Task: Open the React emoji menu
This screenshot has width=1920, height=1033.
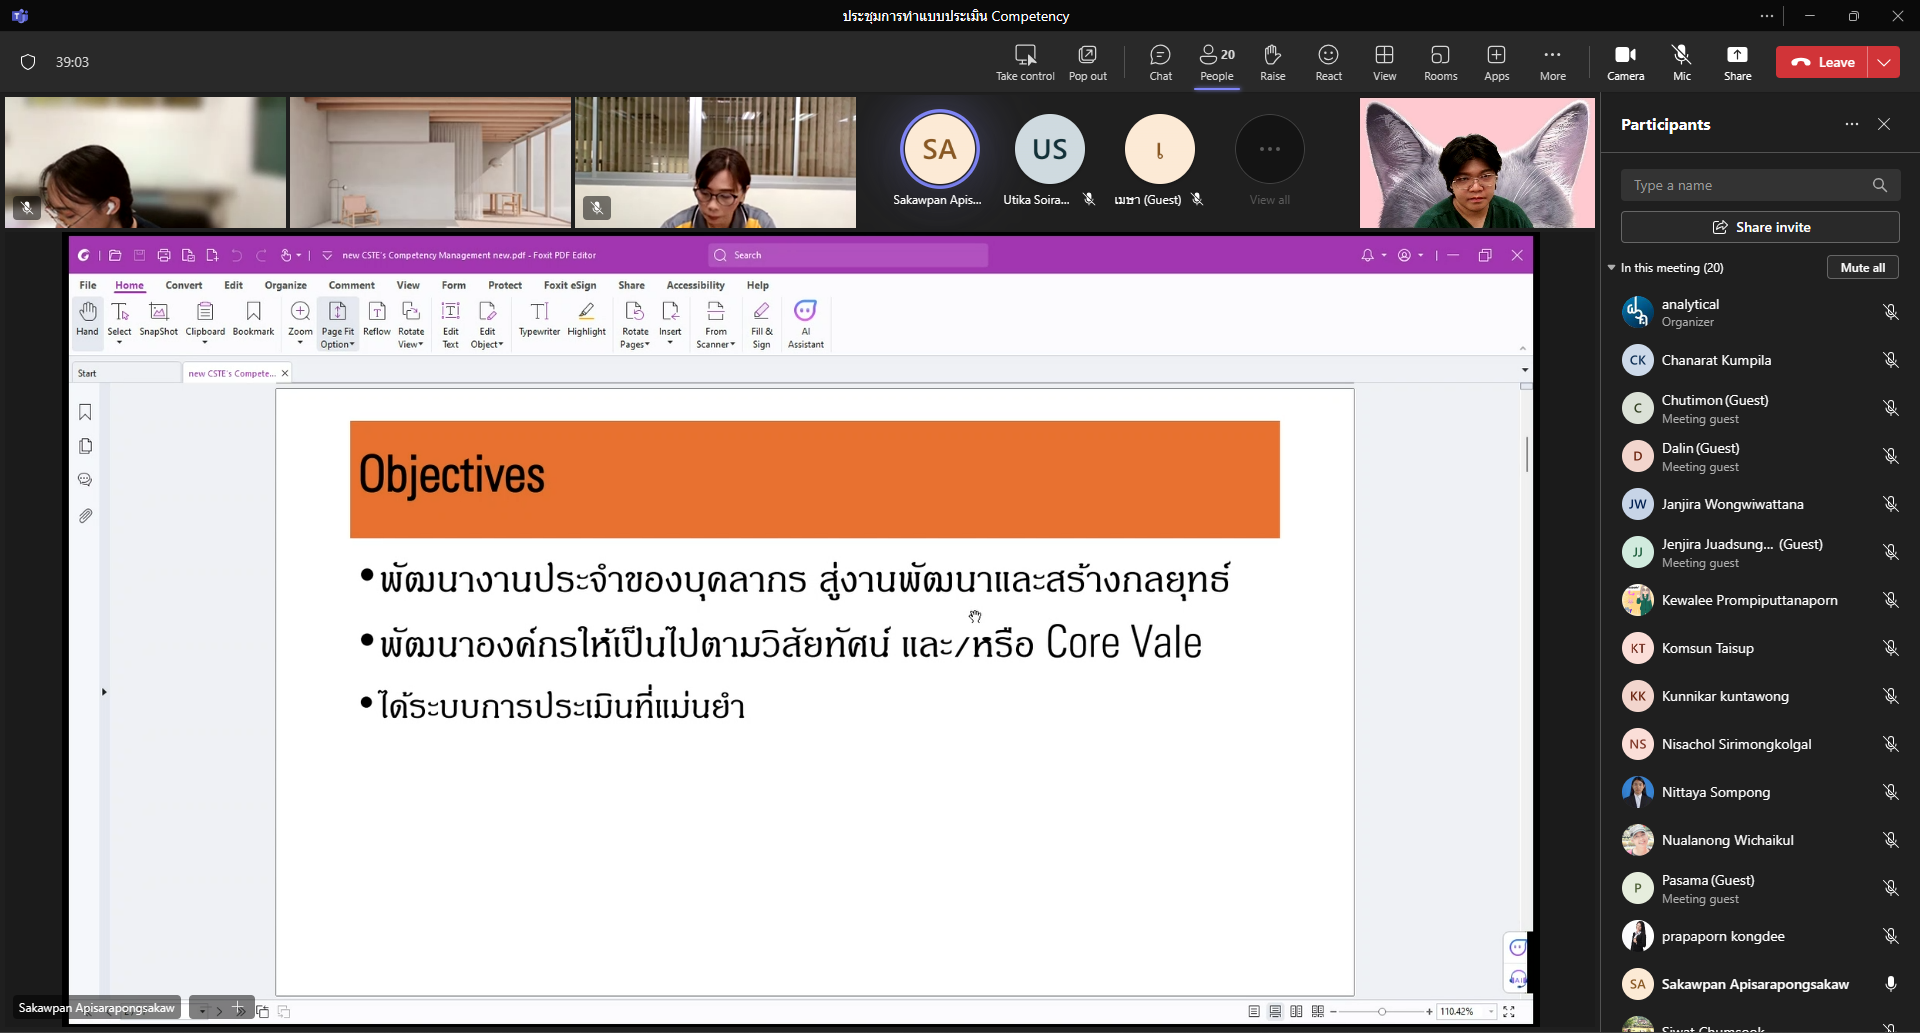Action: click(1328, 62)
